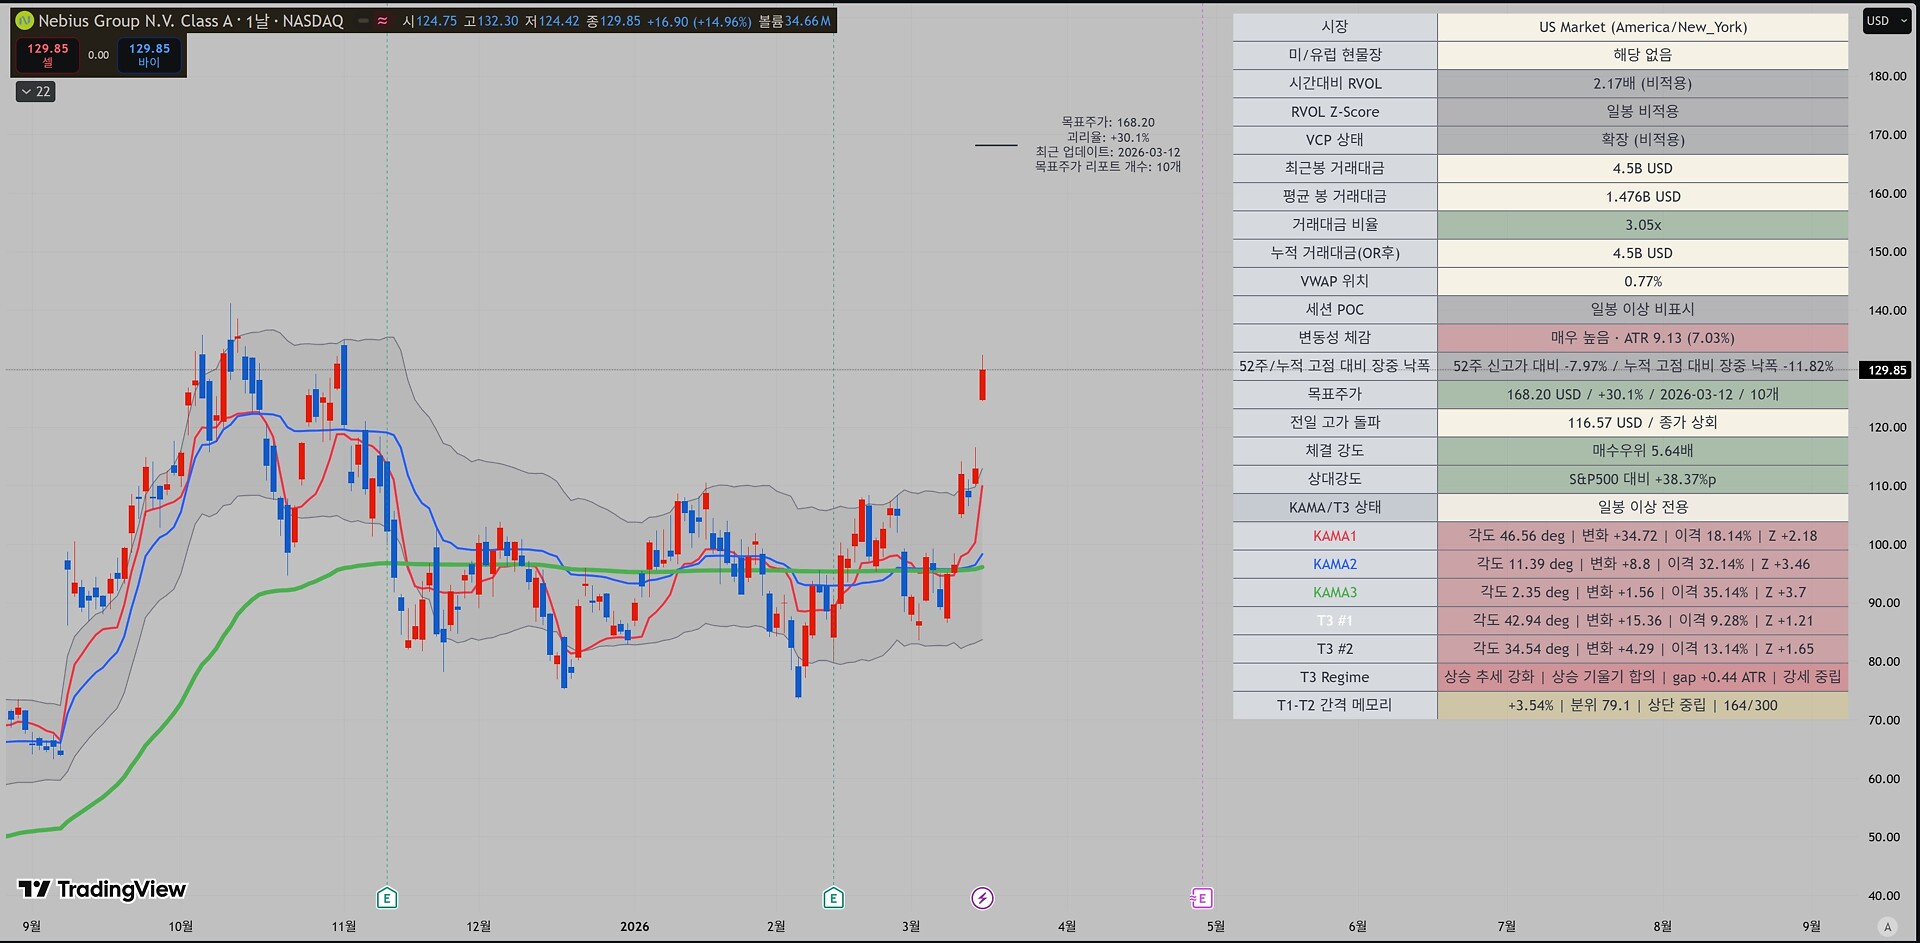
Task: Click the 매수우위 5.64배 cell
Action: click(1642, 451)
